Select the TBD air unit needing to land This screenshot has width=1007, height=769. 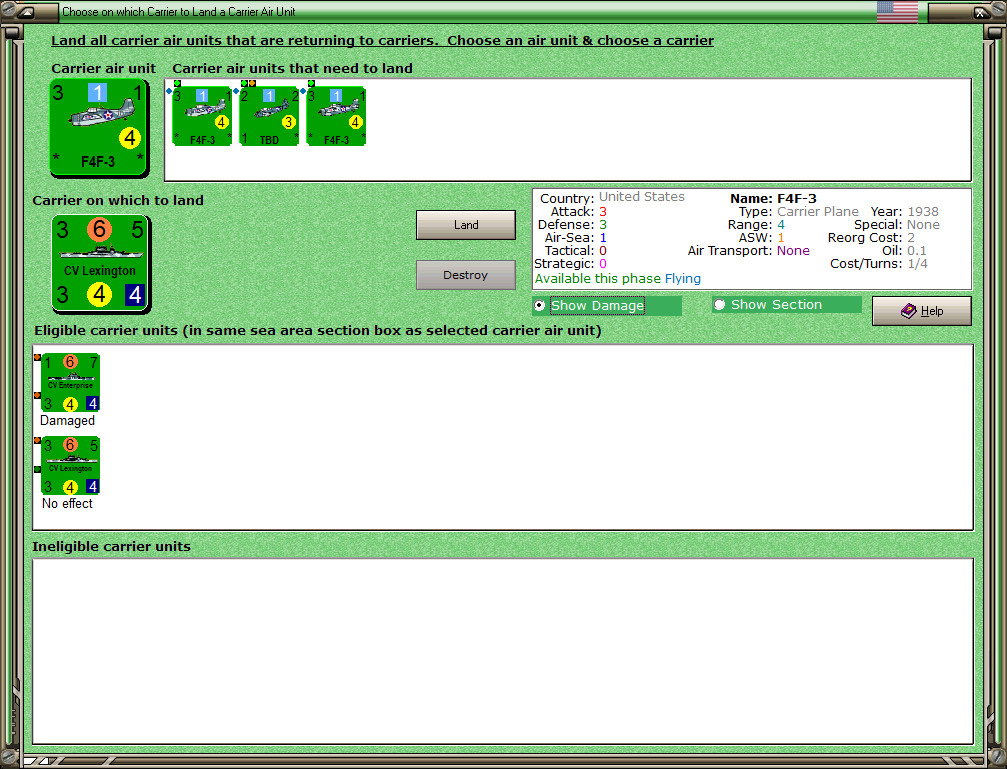coord(269,116)
